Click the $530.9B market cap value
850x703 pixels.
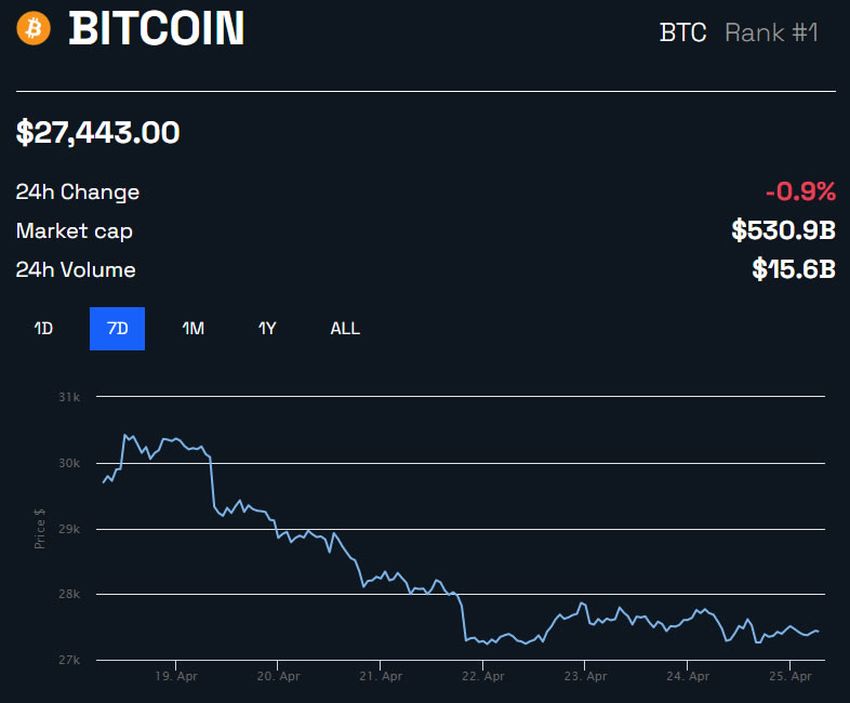tap(786, 231)
